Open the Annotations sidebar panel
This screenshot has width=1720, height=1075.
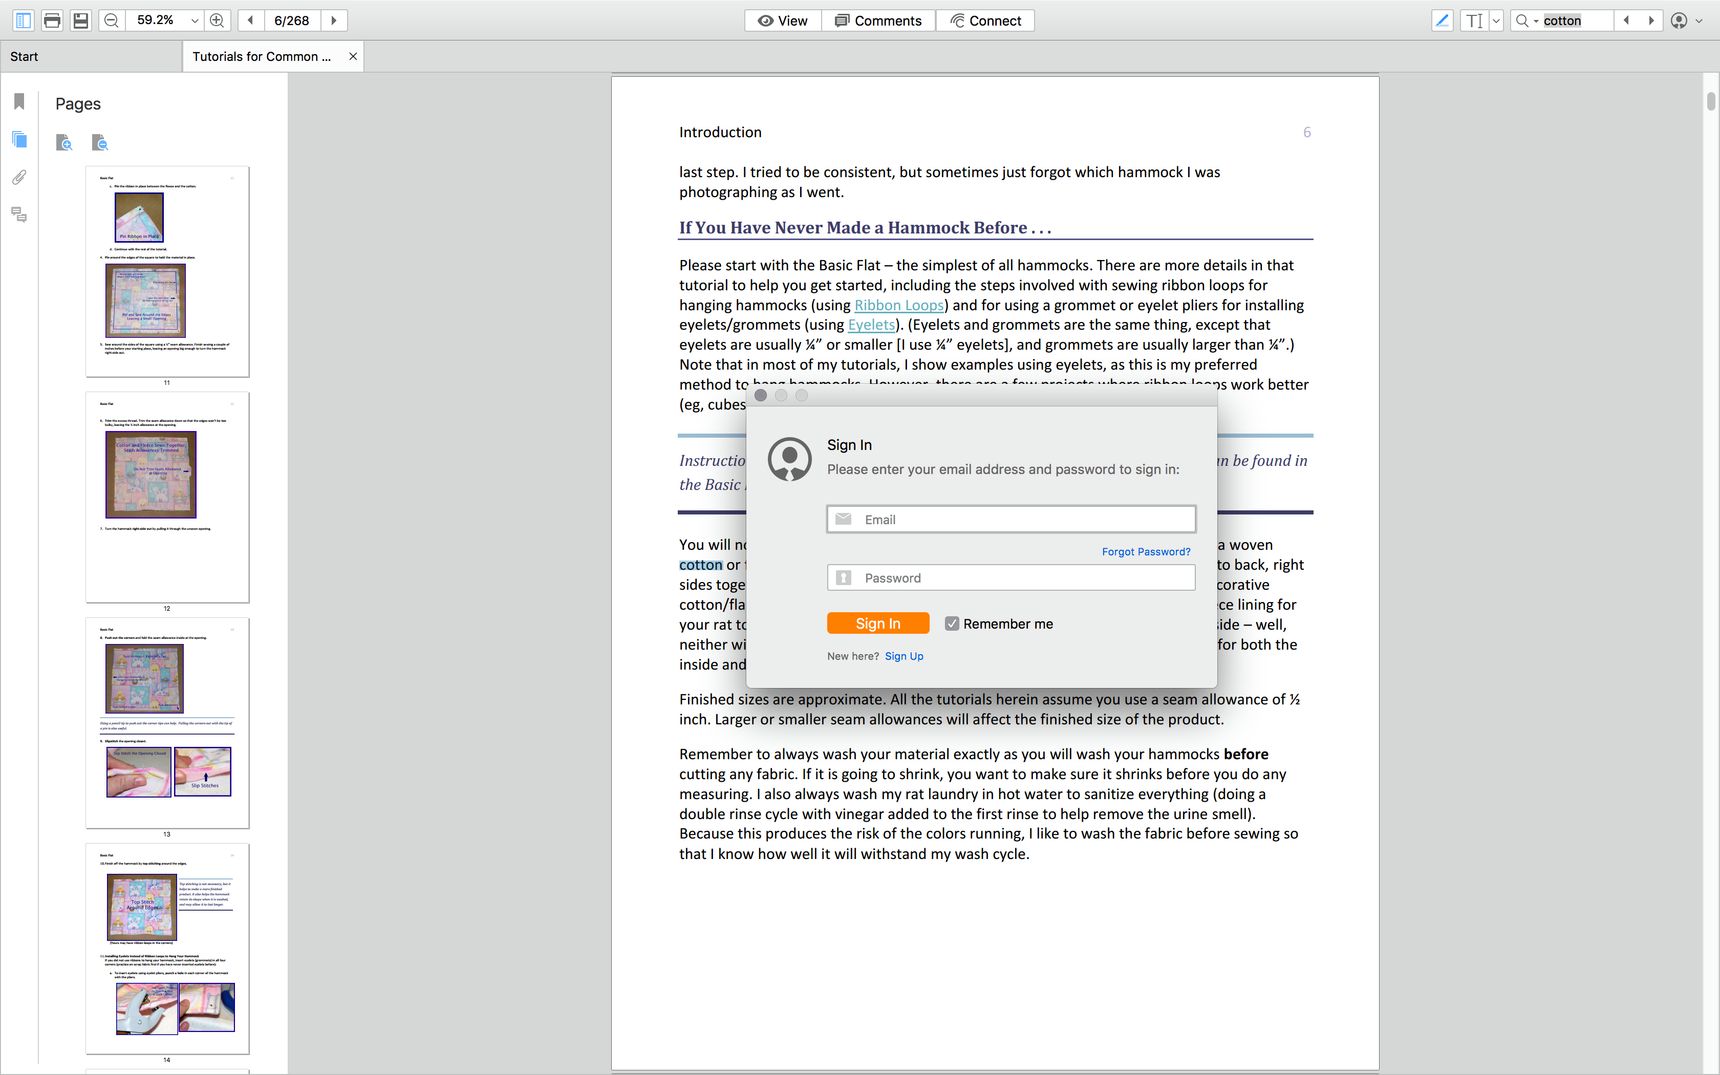(19, 214)
